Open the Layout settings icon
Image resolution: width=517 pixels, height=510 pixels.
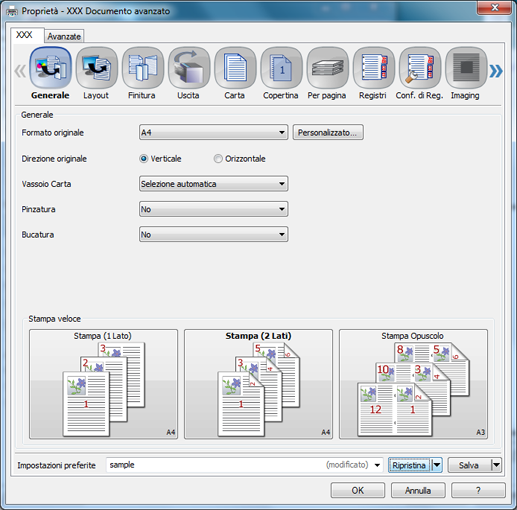click(x=96, y=68)
